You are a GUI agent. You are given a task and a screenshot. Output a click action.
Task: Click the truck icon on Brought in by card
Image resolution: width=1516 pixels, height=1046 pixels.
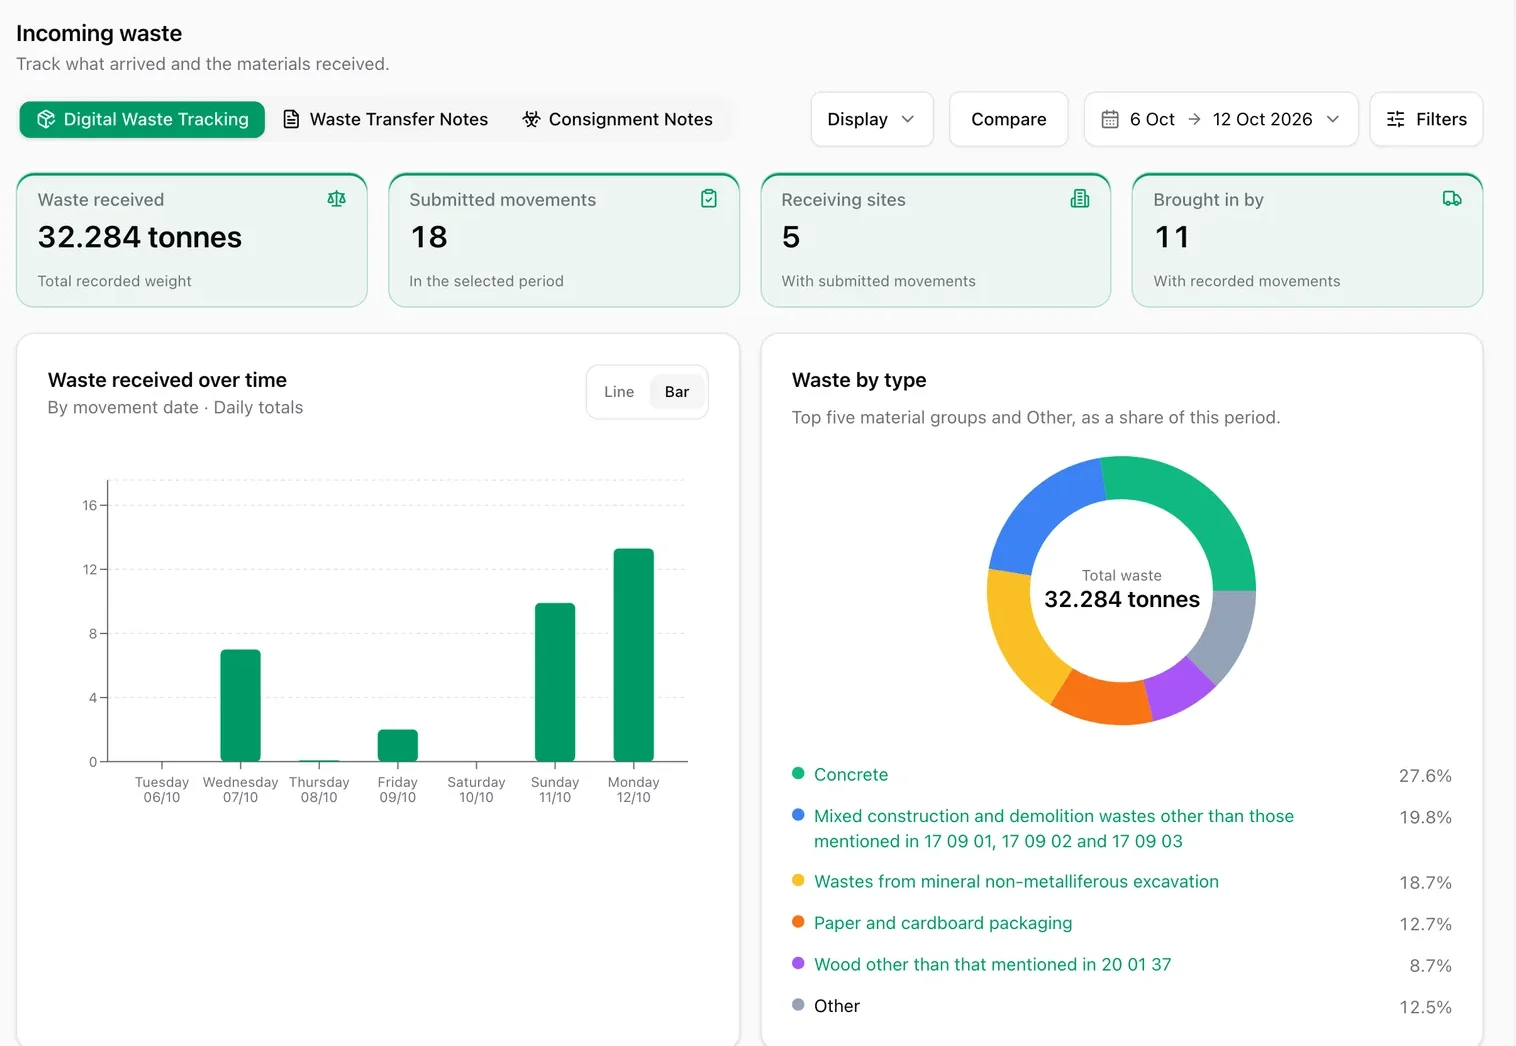coord(1452,199)
